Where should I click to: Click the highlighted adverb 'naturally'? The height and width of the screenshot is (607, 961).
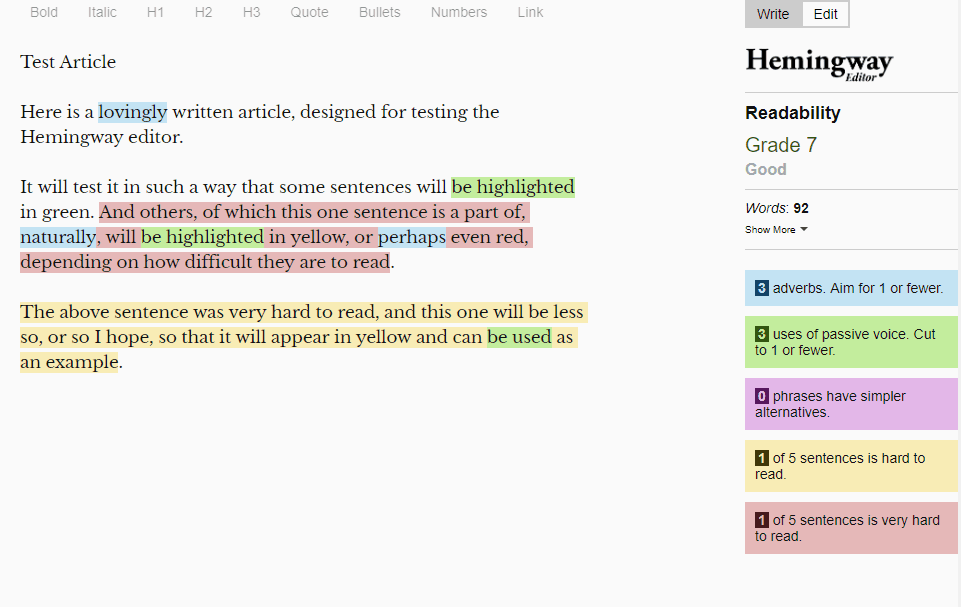tap(58, 237)
